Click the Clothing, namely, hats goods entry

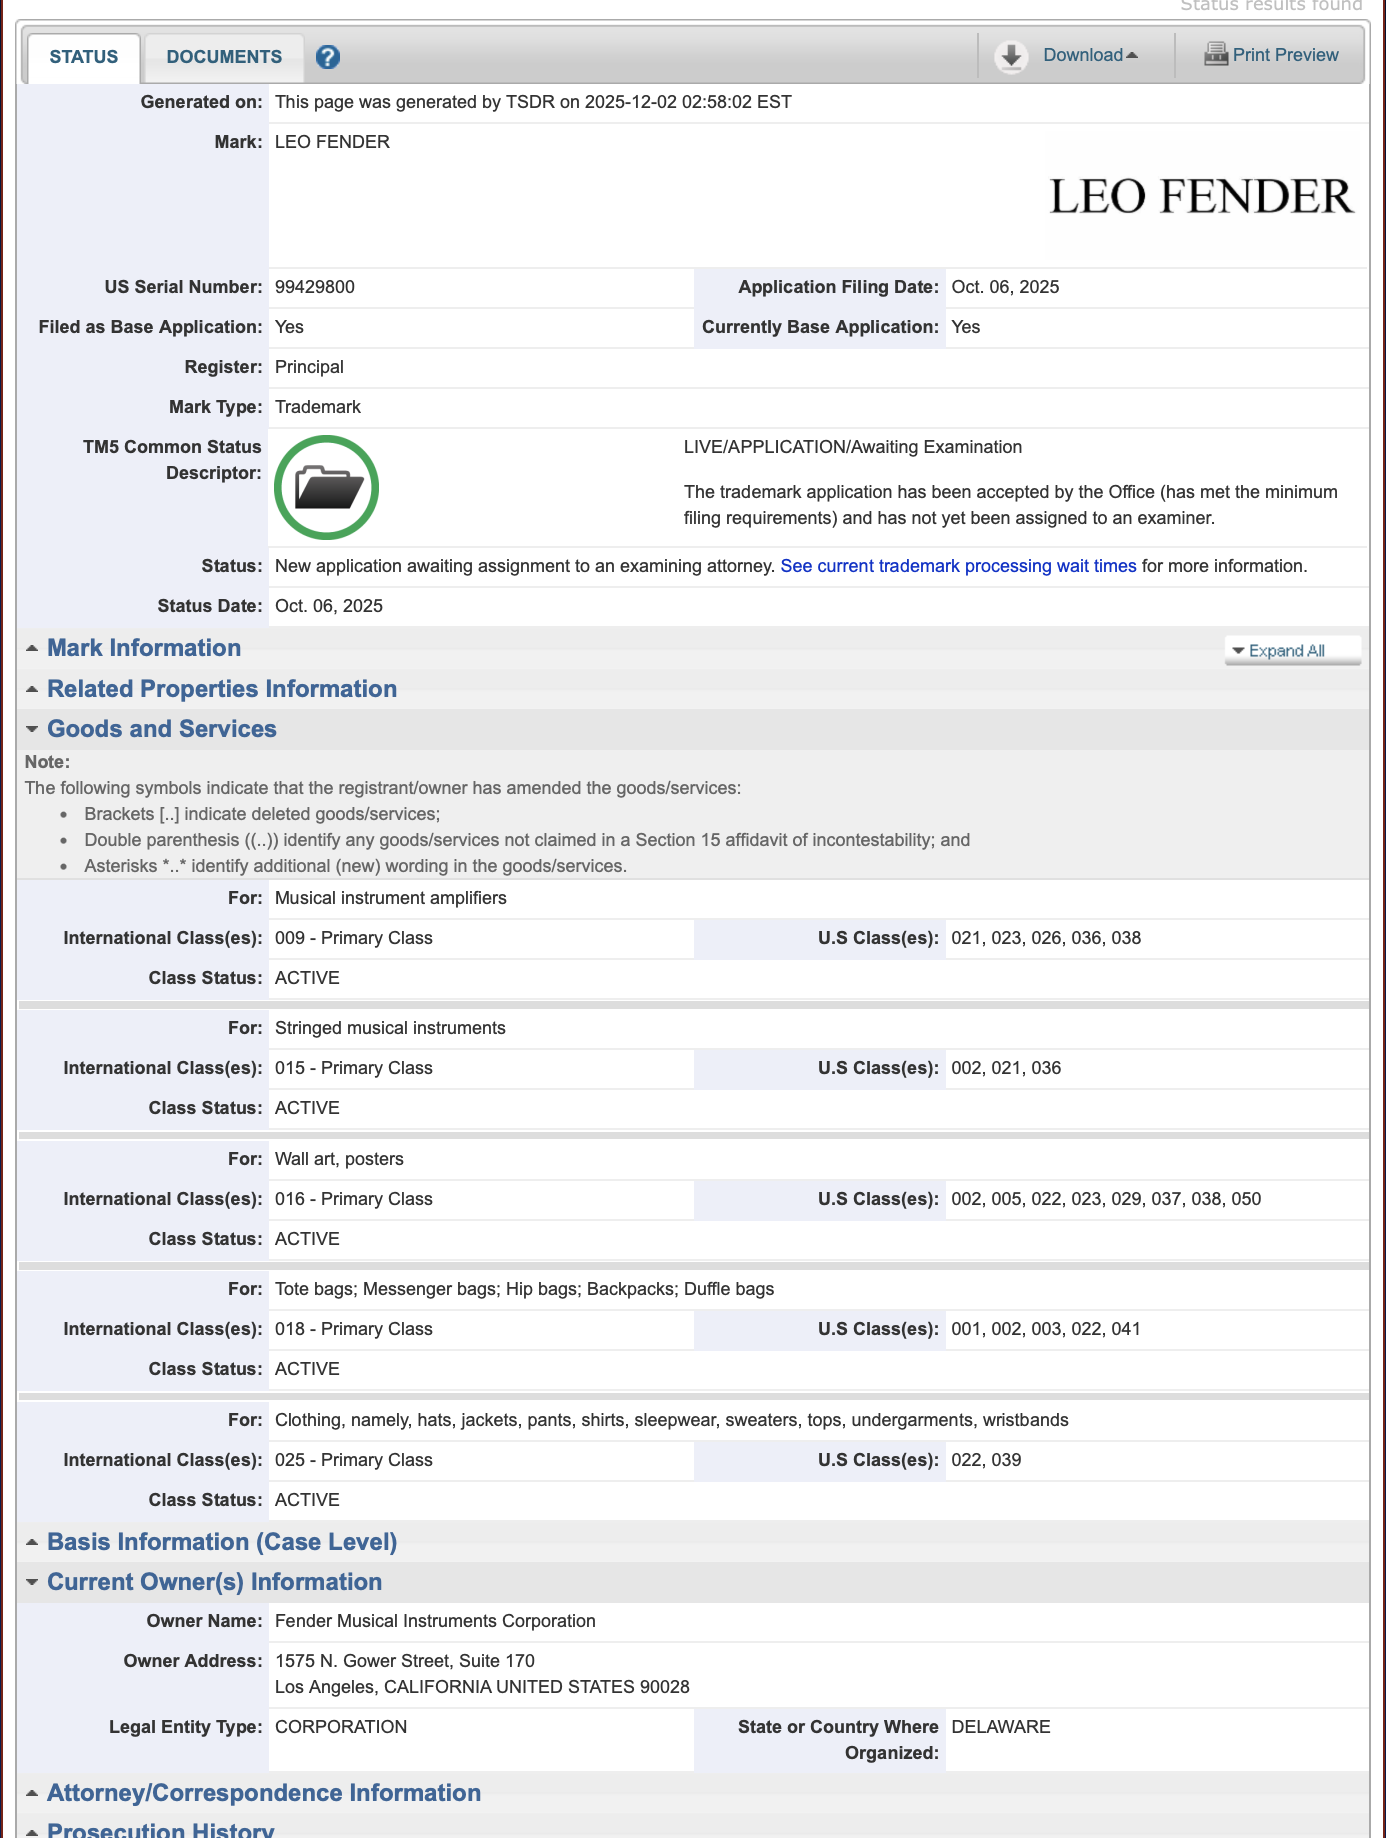point(672,1420)
